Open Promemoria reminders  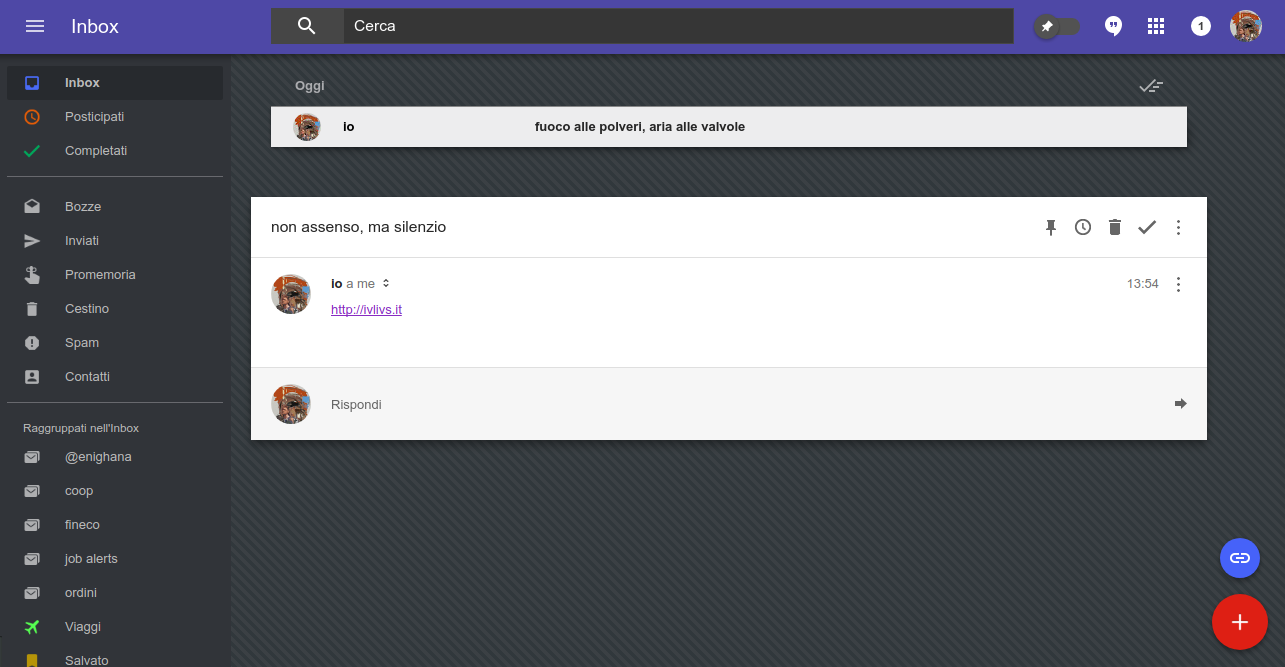point(115,275)
